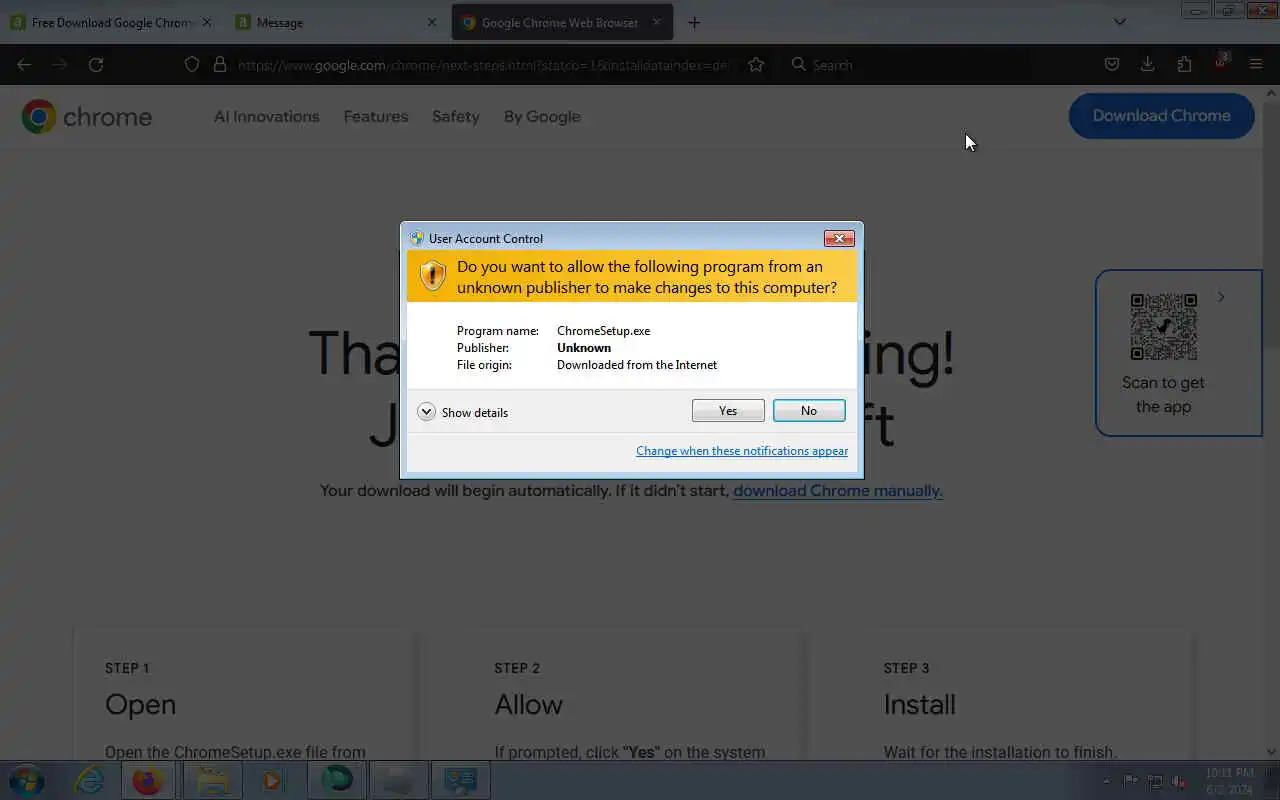Click Yes in User Account Control dialog

tap(728, 411)
